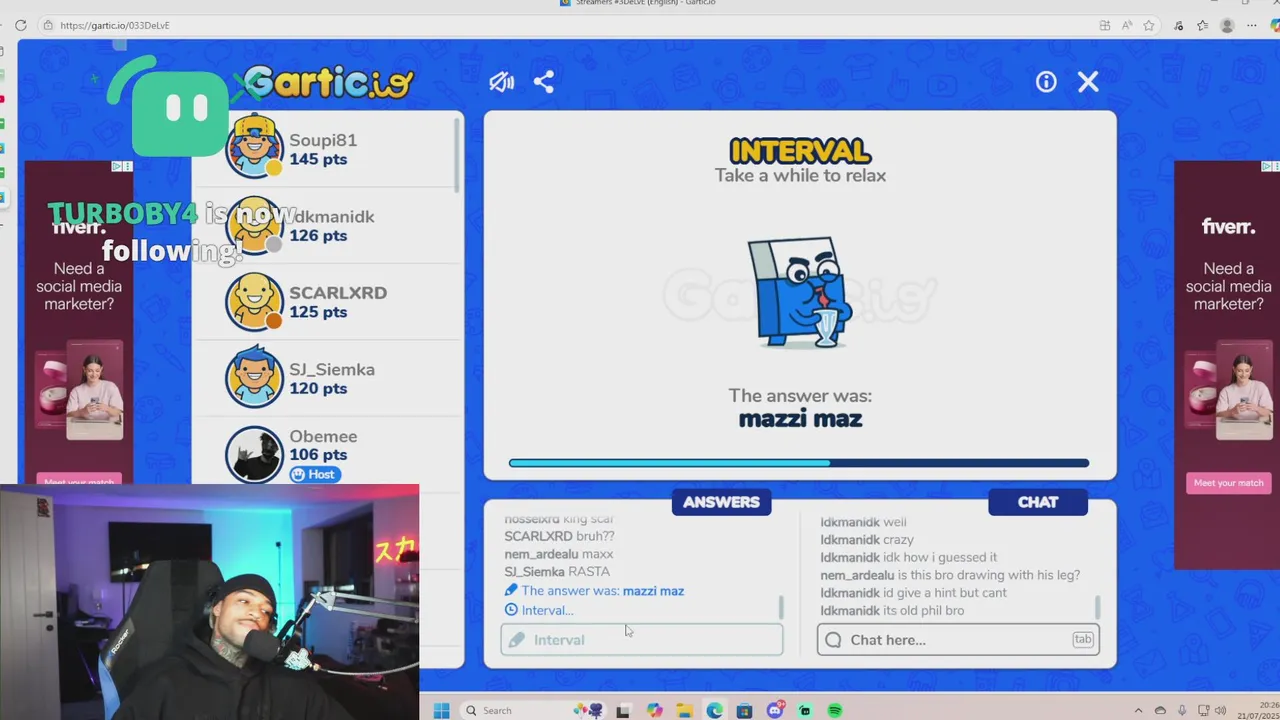View site information padlock icon
1280x720 pixels.
coord(47,25)
